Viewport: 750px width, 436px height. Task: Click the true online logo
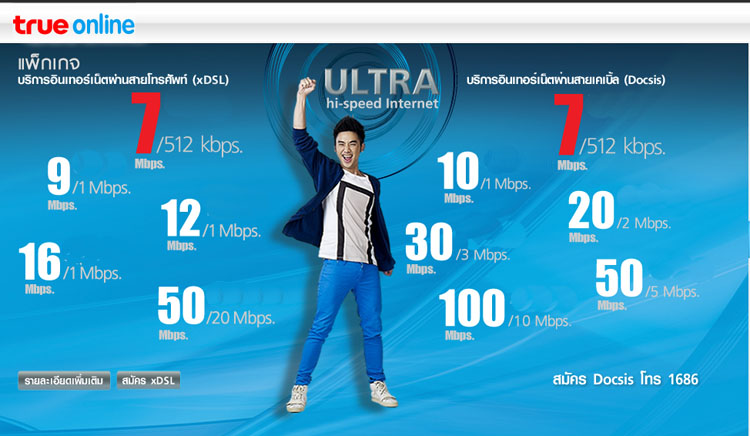pyautogui.click(x=74, y=25)
